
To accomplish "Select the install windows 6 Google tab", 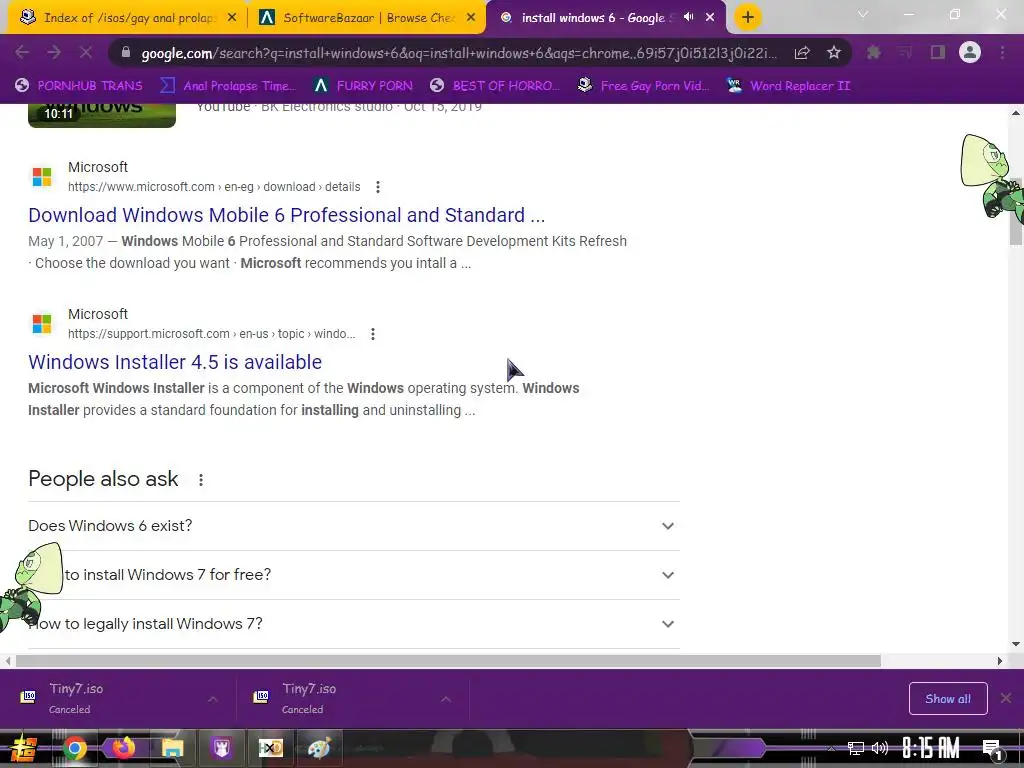I will 591,18.
